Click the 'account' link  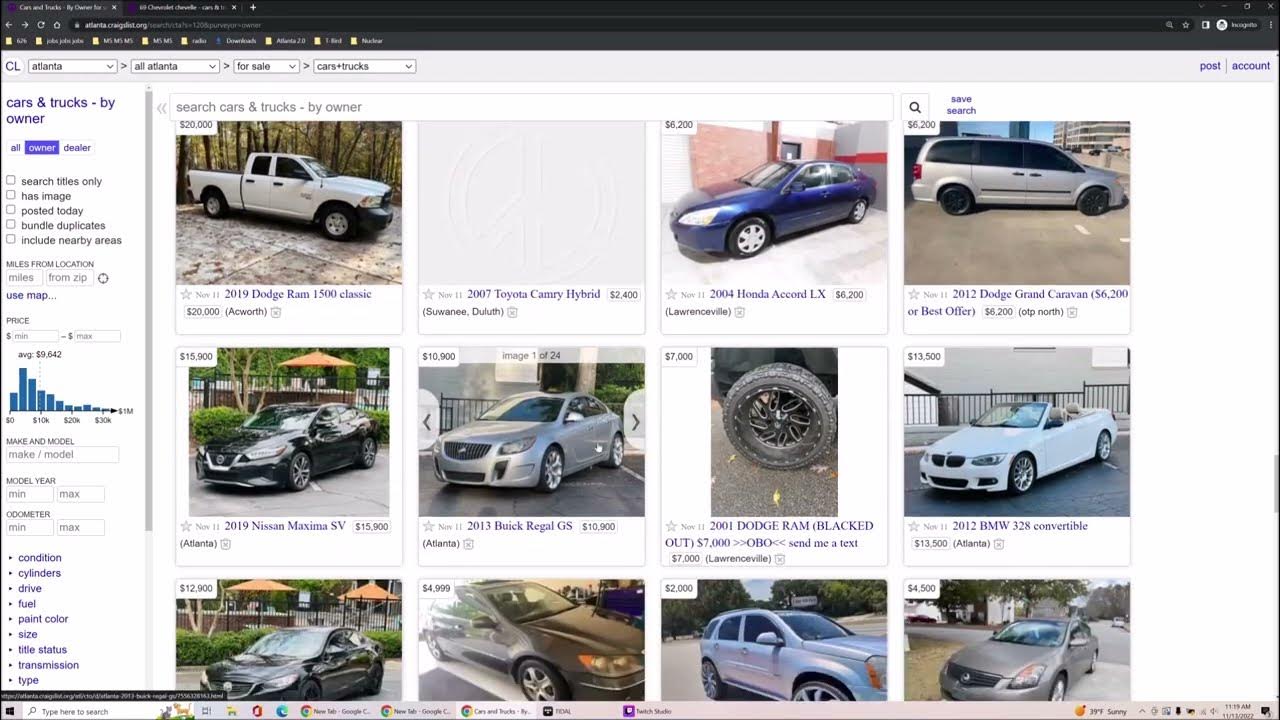[1250, 66]
